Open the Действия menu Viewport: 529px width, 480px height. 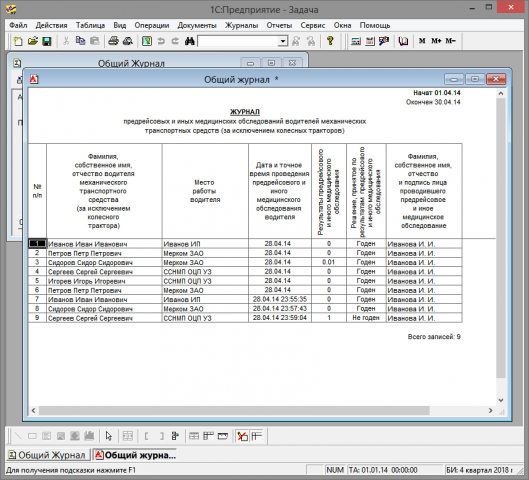[51, 25]
